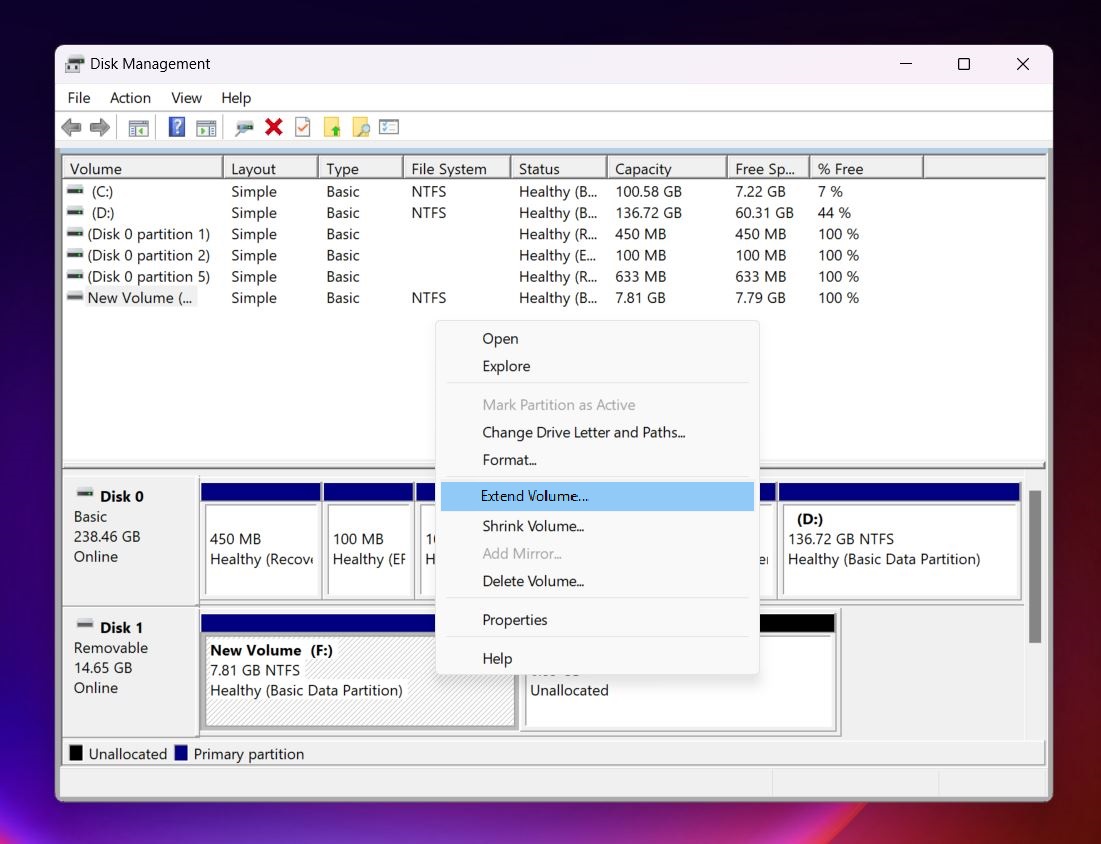Choose Shrink Volume... from context menu

[x=597, y=526]
